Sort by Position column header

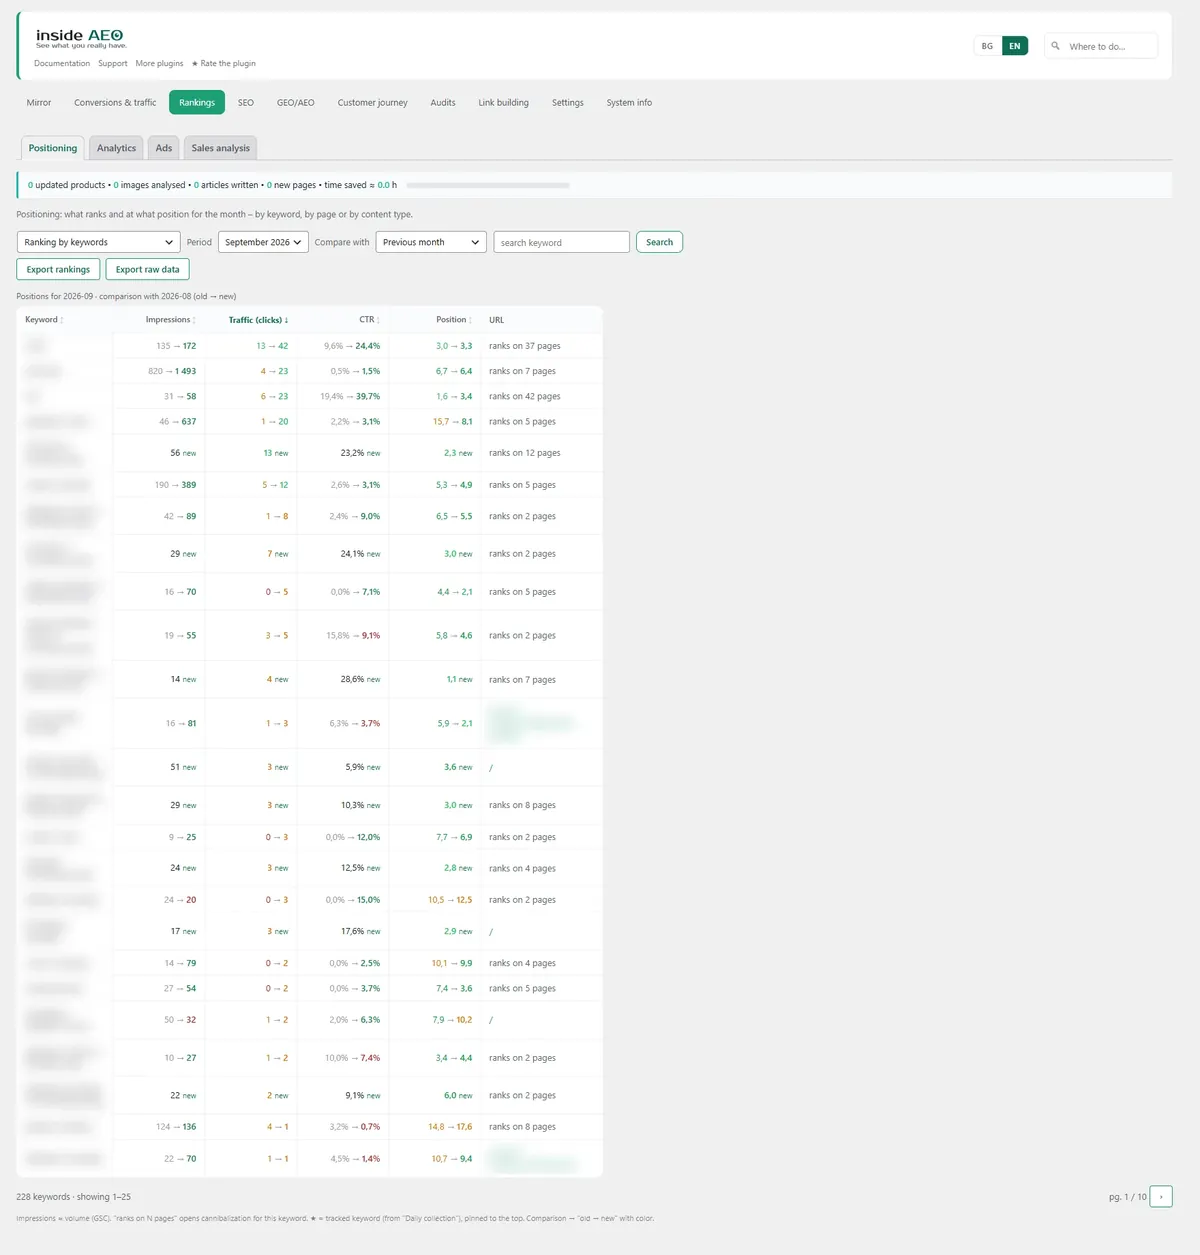(x=454, y=320)
